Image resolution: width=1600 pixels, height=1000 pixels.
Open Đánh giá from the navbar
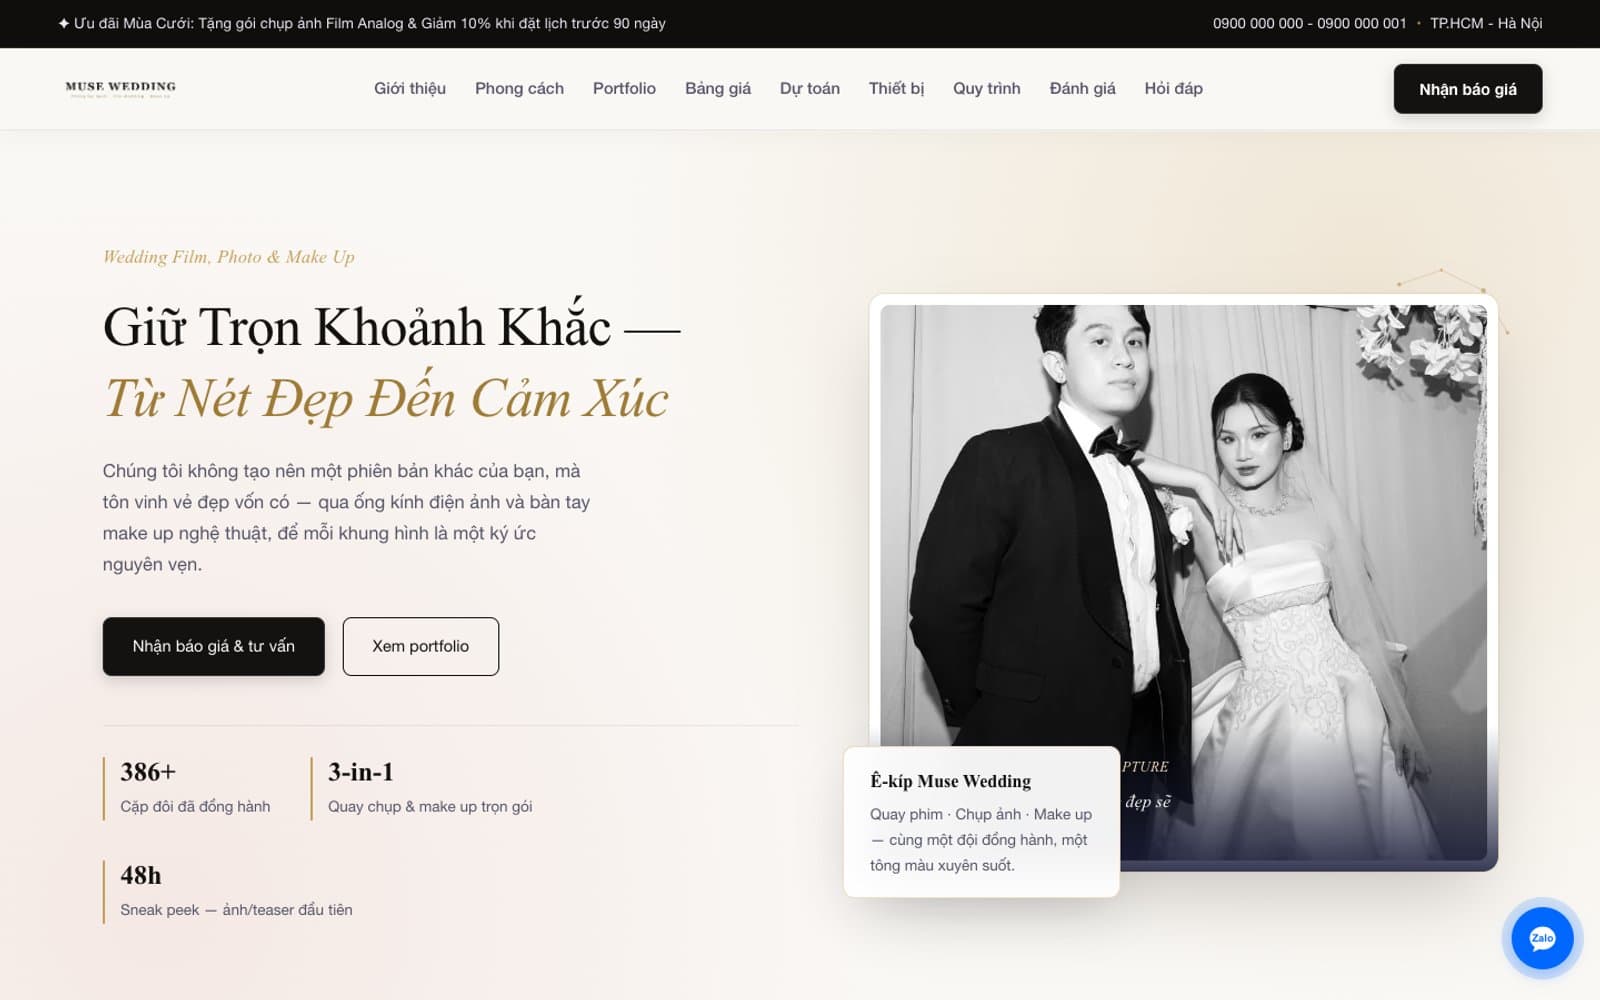tap(1082, 89)
